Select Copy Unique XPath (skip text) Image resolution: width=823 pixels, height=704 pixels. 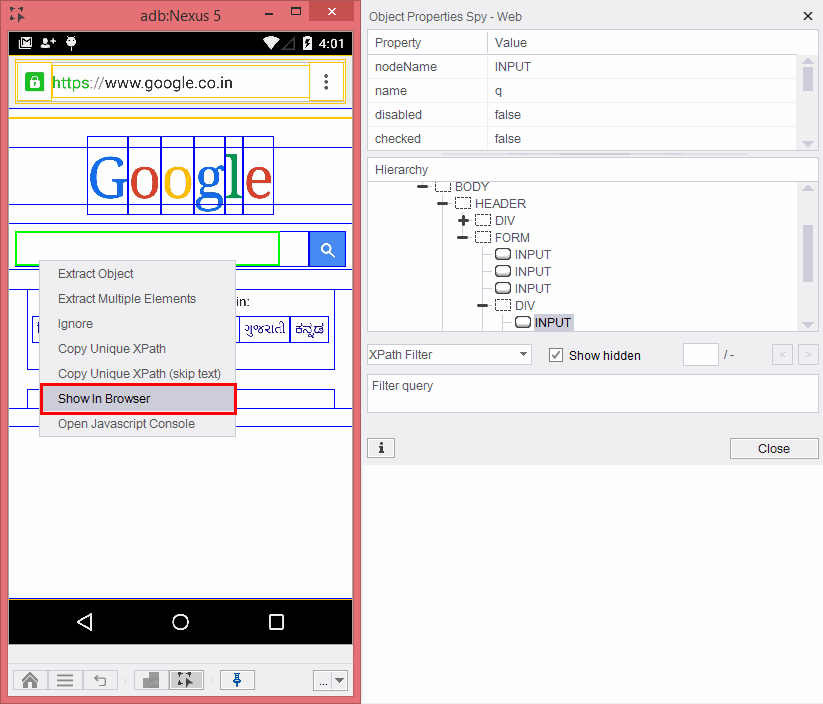[x=139, y=374]
